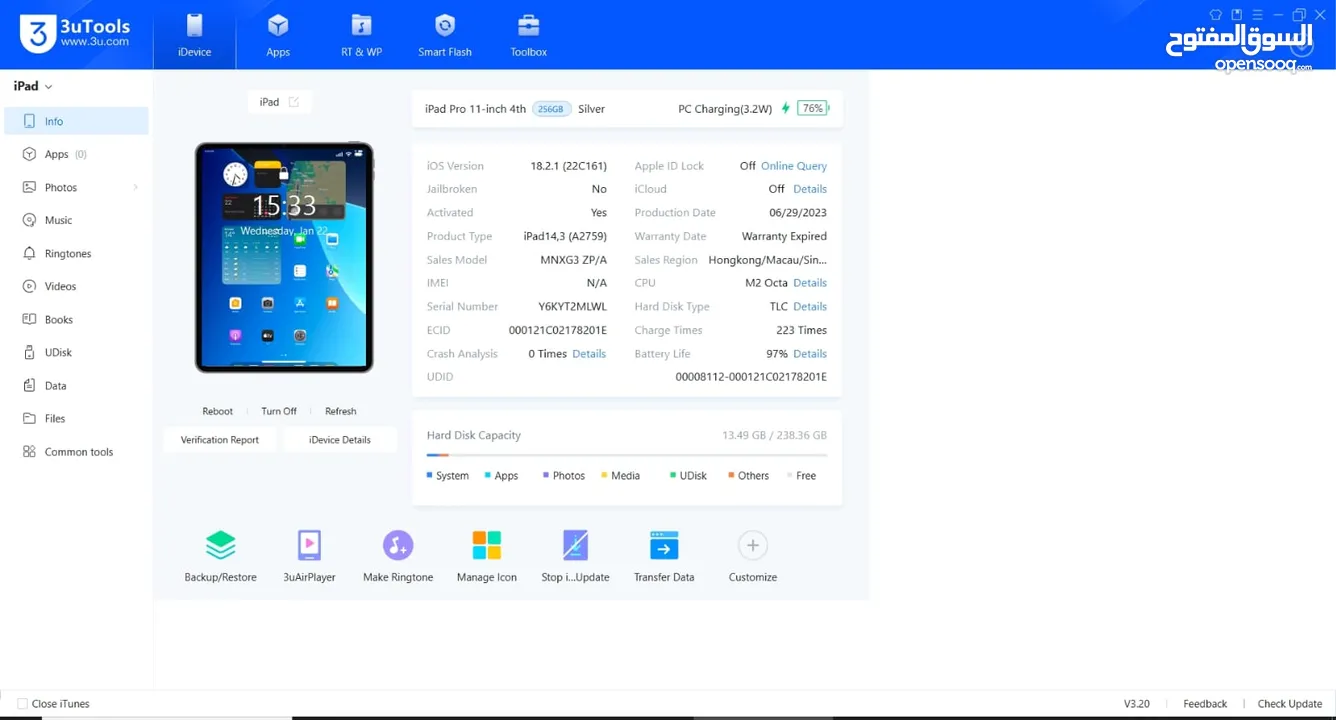Open Stop iOS Update tool
The width and height of the screenshot is (1336, 720).
coord(575,556)
